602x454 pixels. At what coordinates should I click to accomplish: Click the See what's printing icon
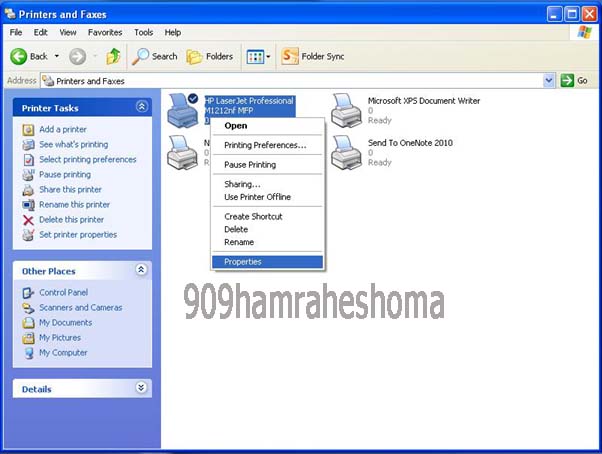28,145
